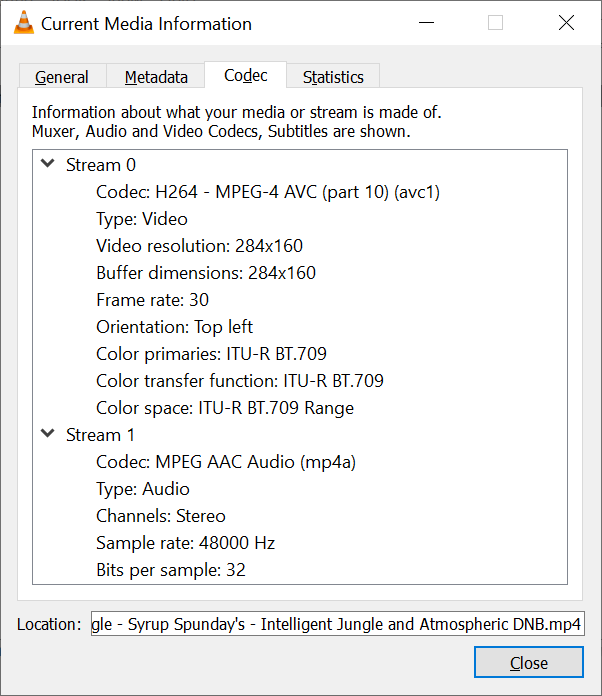
Task: Select the Channels: Stereo row
Action: tap(161, 516)
